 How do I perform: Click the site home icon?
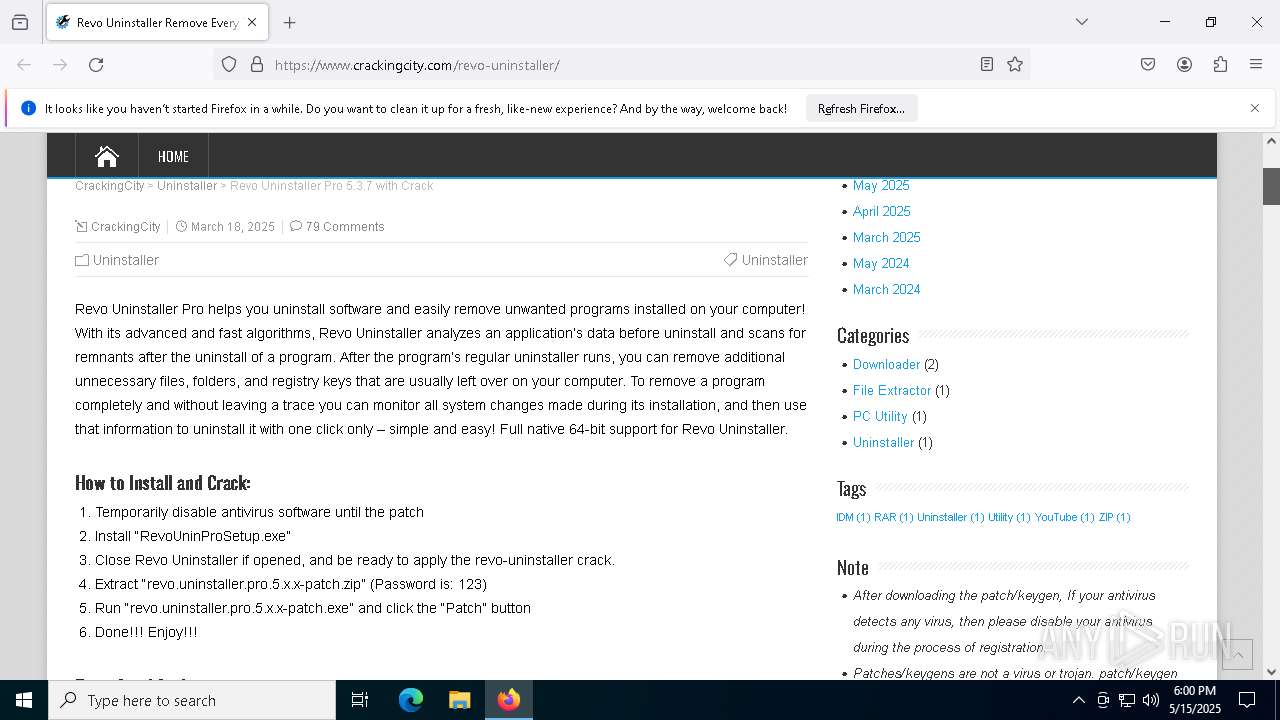pyautogui.click(x=107, y=156)
